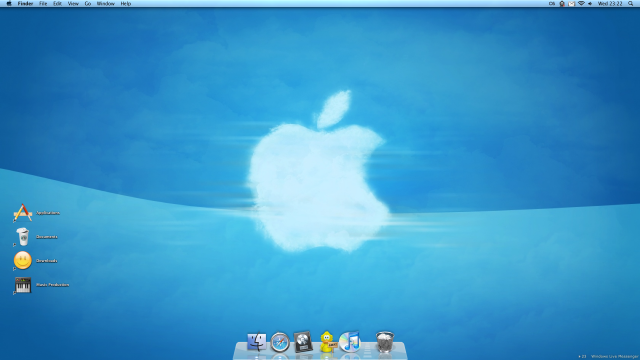This screenshot has height=360, width=640.
Task: Open the Trash in the dock
Action: [385, 342]
